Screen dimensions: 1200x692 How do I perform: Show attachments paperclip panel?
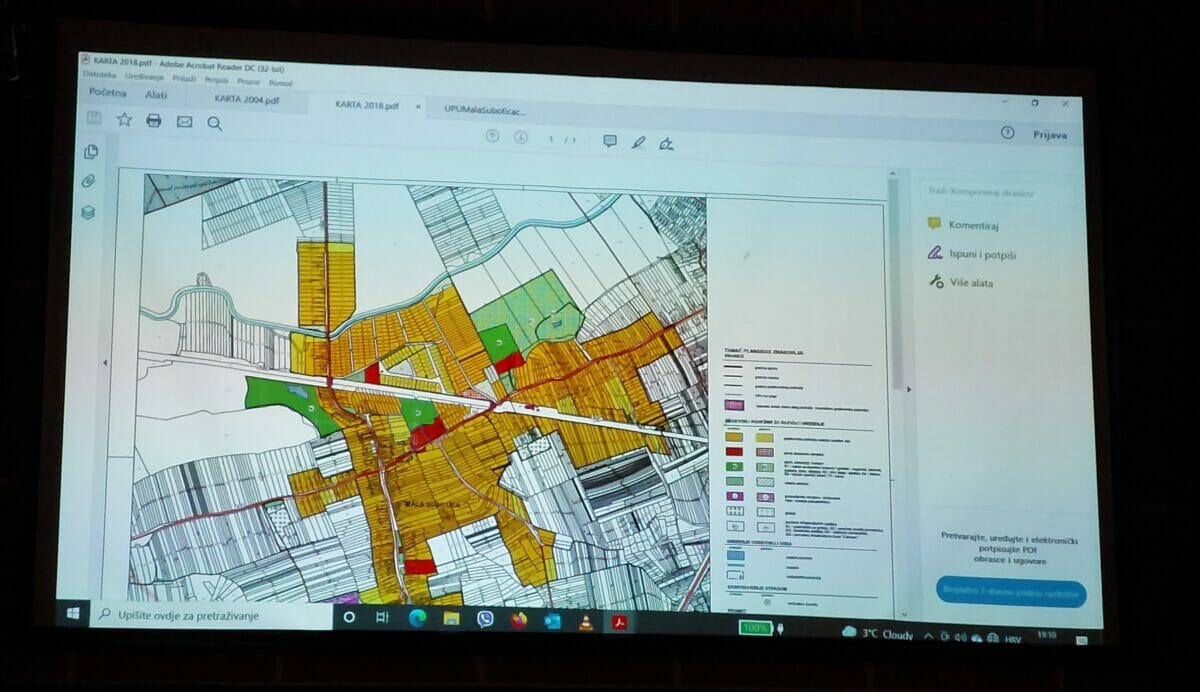pyautogui.click(x=88, y=181)
